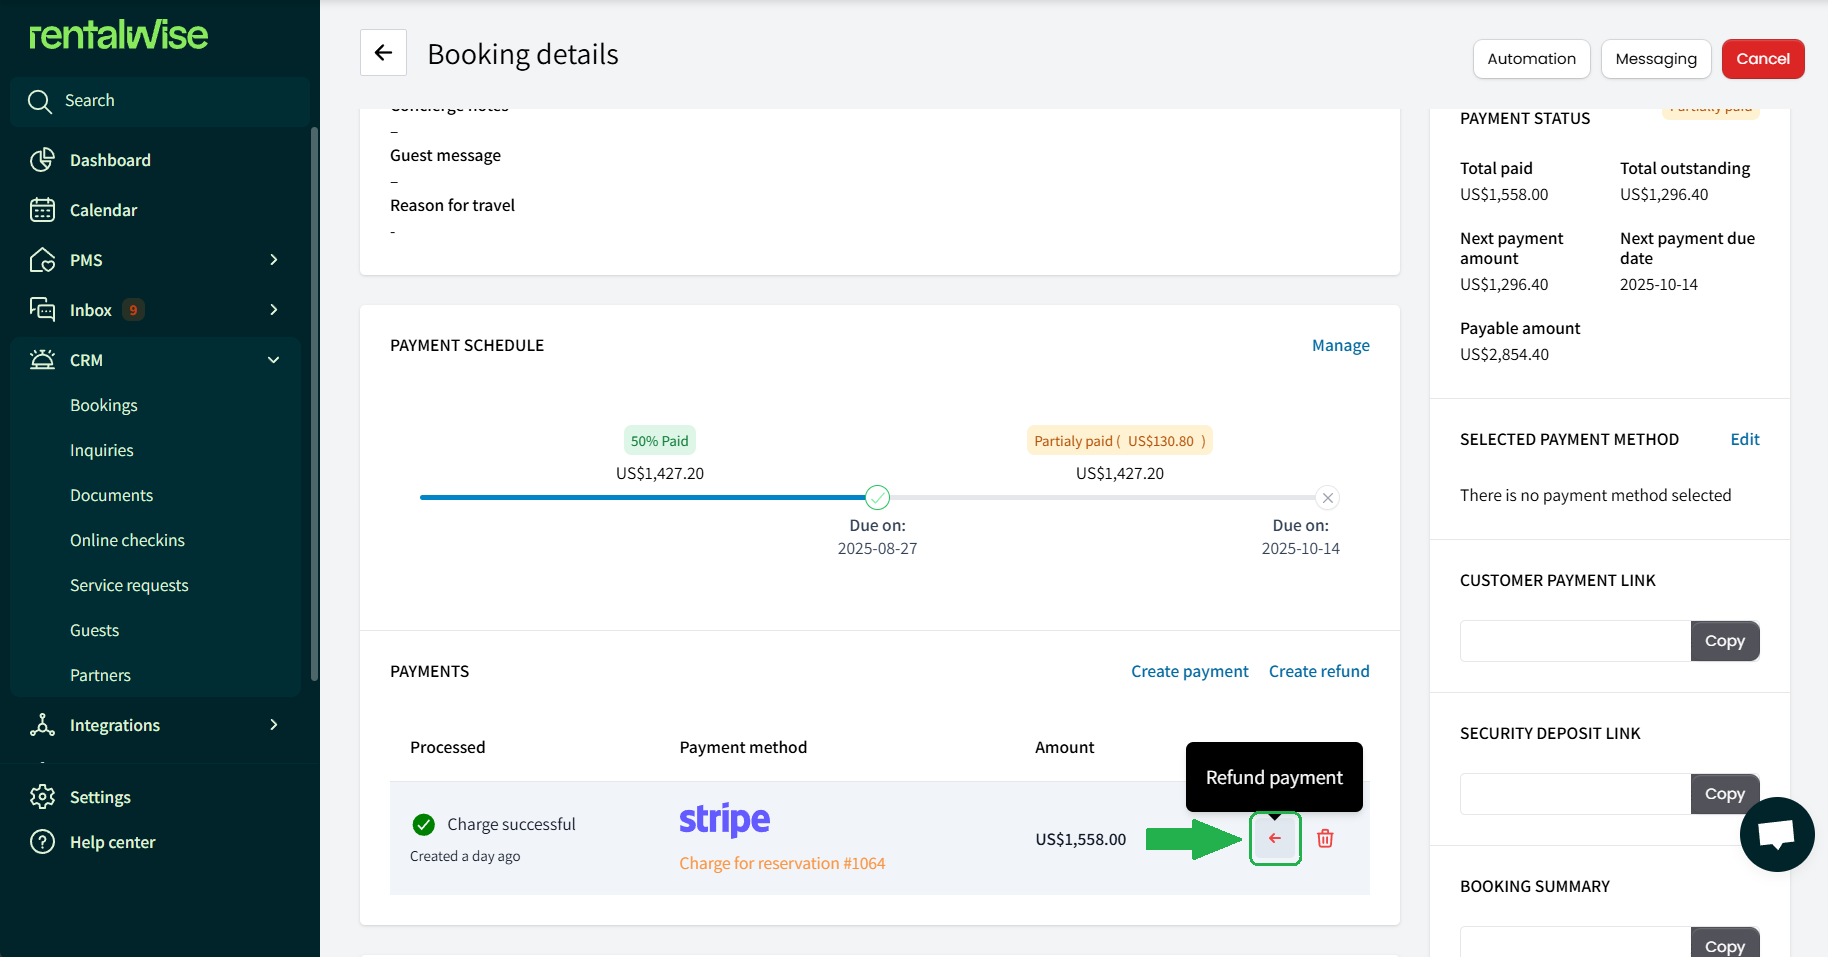Expand the Inbox submenu chevron
The width and height of the screenshot is (1828, 957).
coord(274,310)
